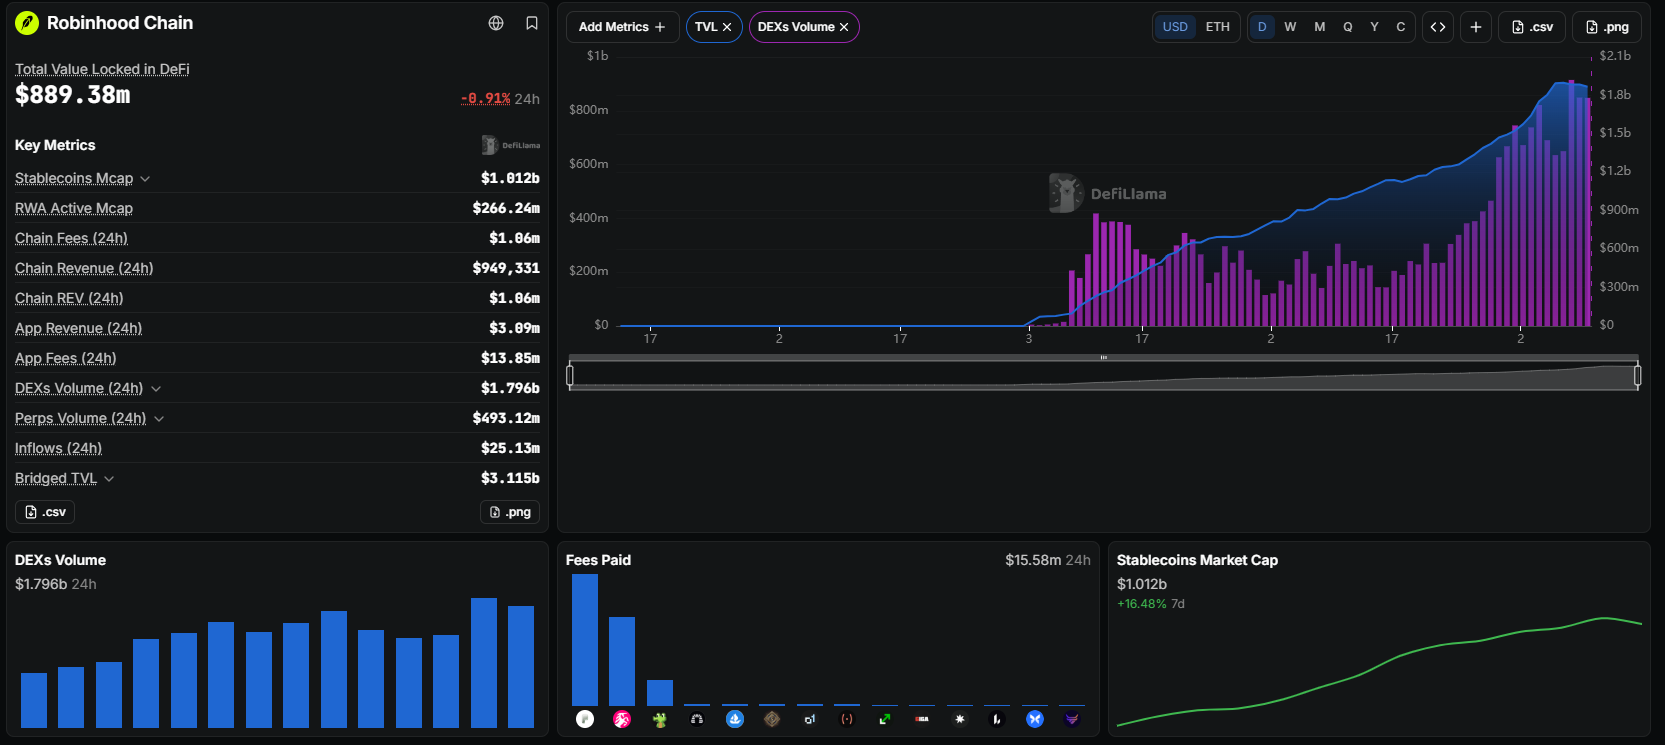Click the white slash-mark protocol icon
Viewport: 1665px width, 745px height.
[997, 719]
